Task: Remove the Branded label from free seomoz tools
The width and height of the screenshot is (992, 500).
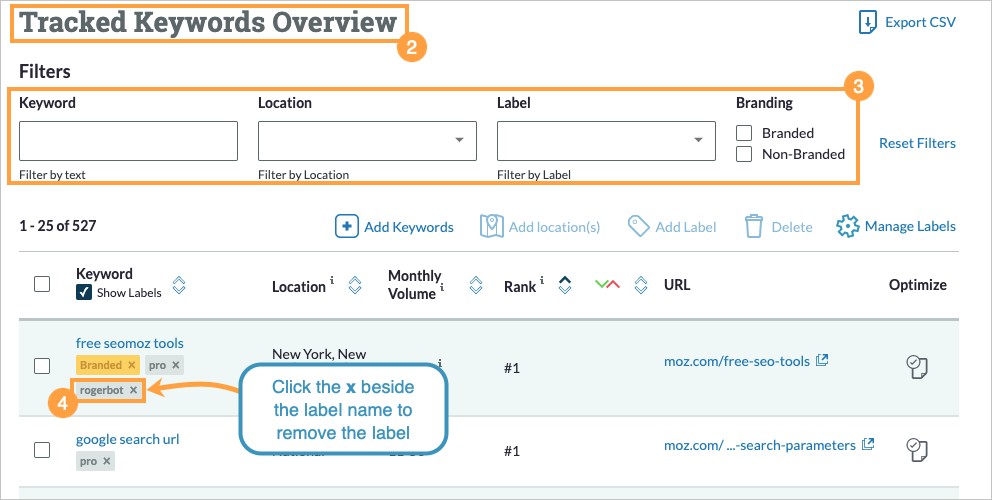Action: tap(132, 366)
